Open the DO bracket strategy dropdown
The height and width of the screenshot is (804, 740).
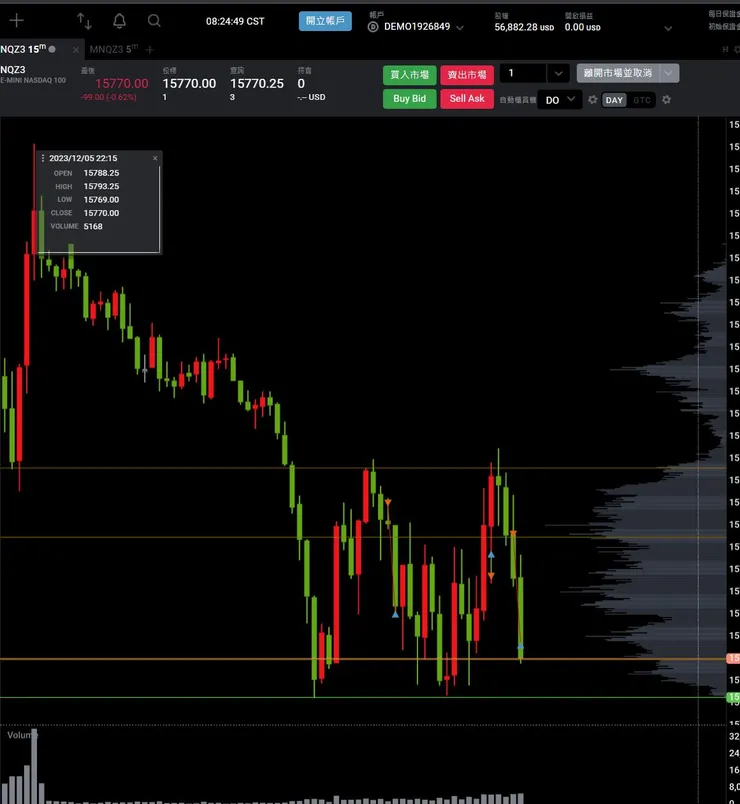(x=559, y=100)
